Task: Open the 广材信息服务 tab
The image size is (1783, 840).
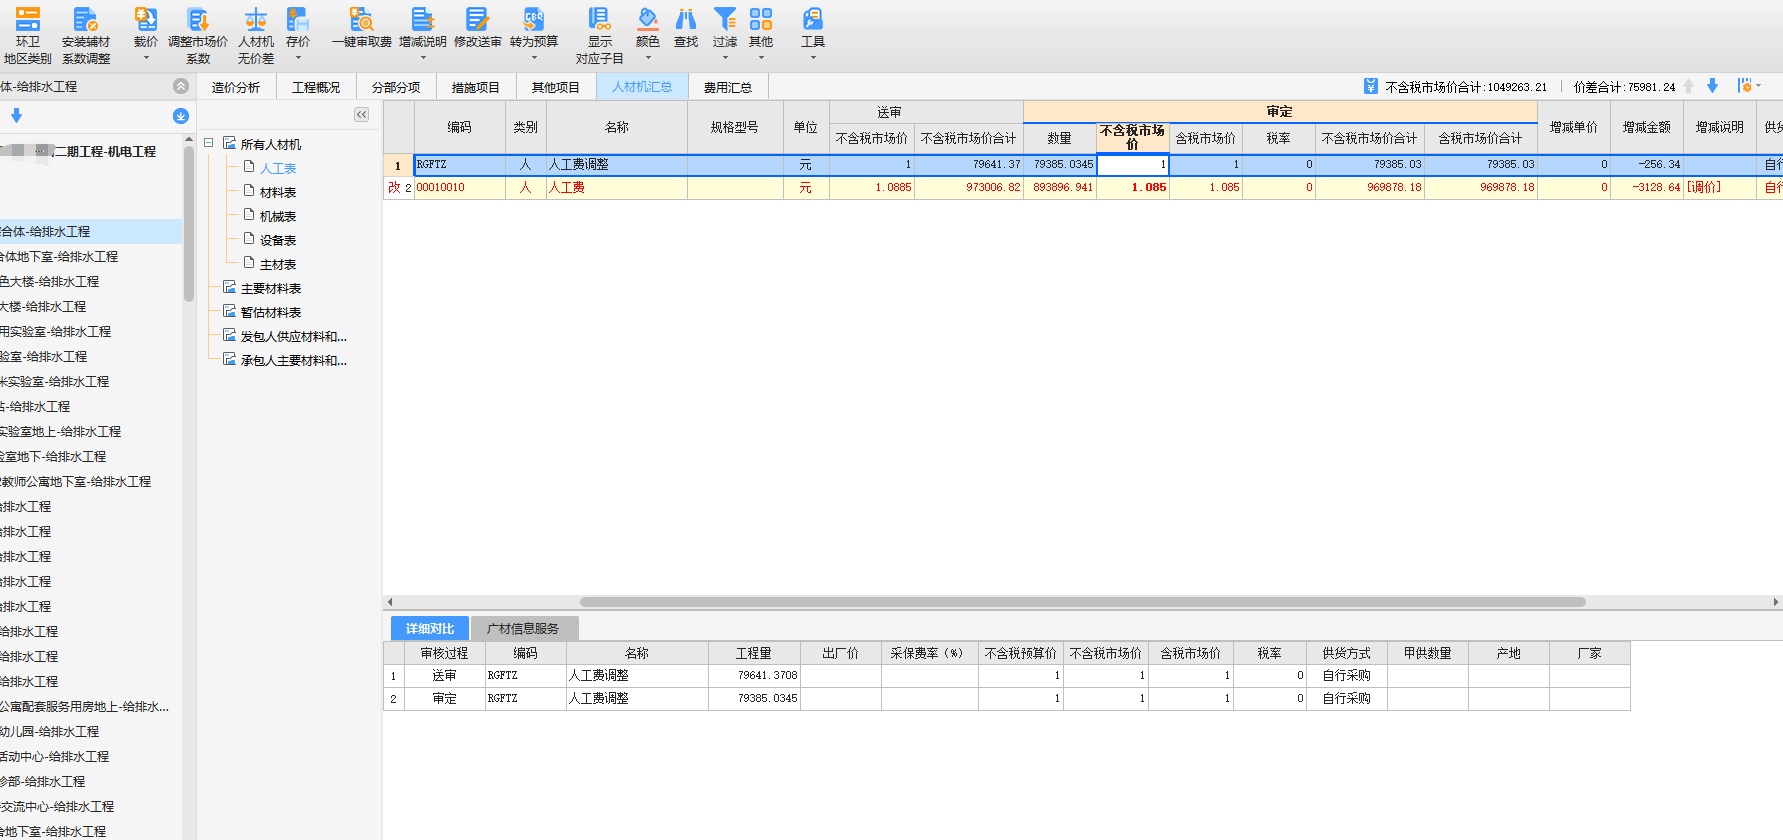Action: click(x=523, y=628)
